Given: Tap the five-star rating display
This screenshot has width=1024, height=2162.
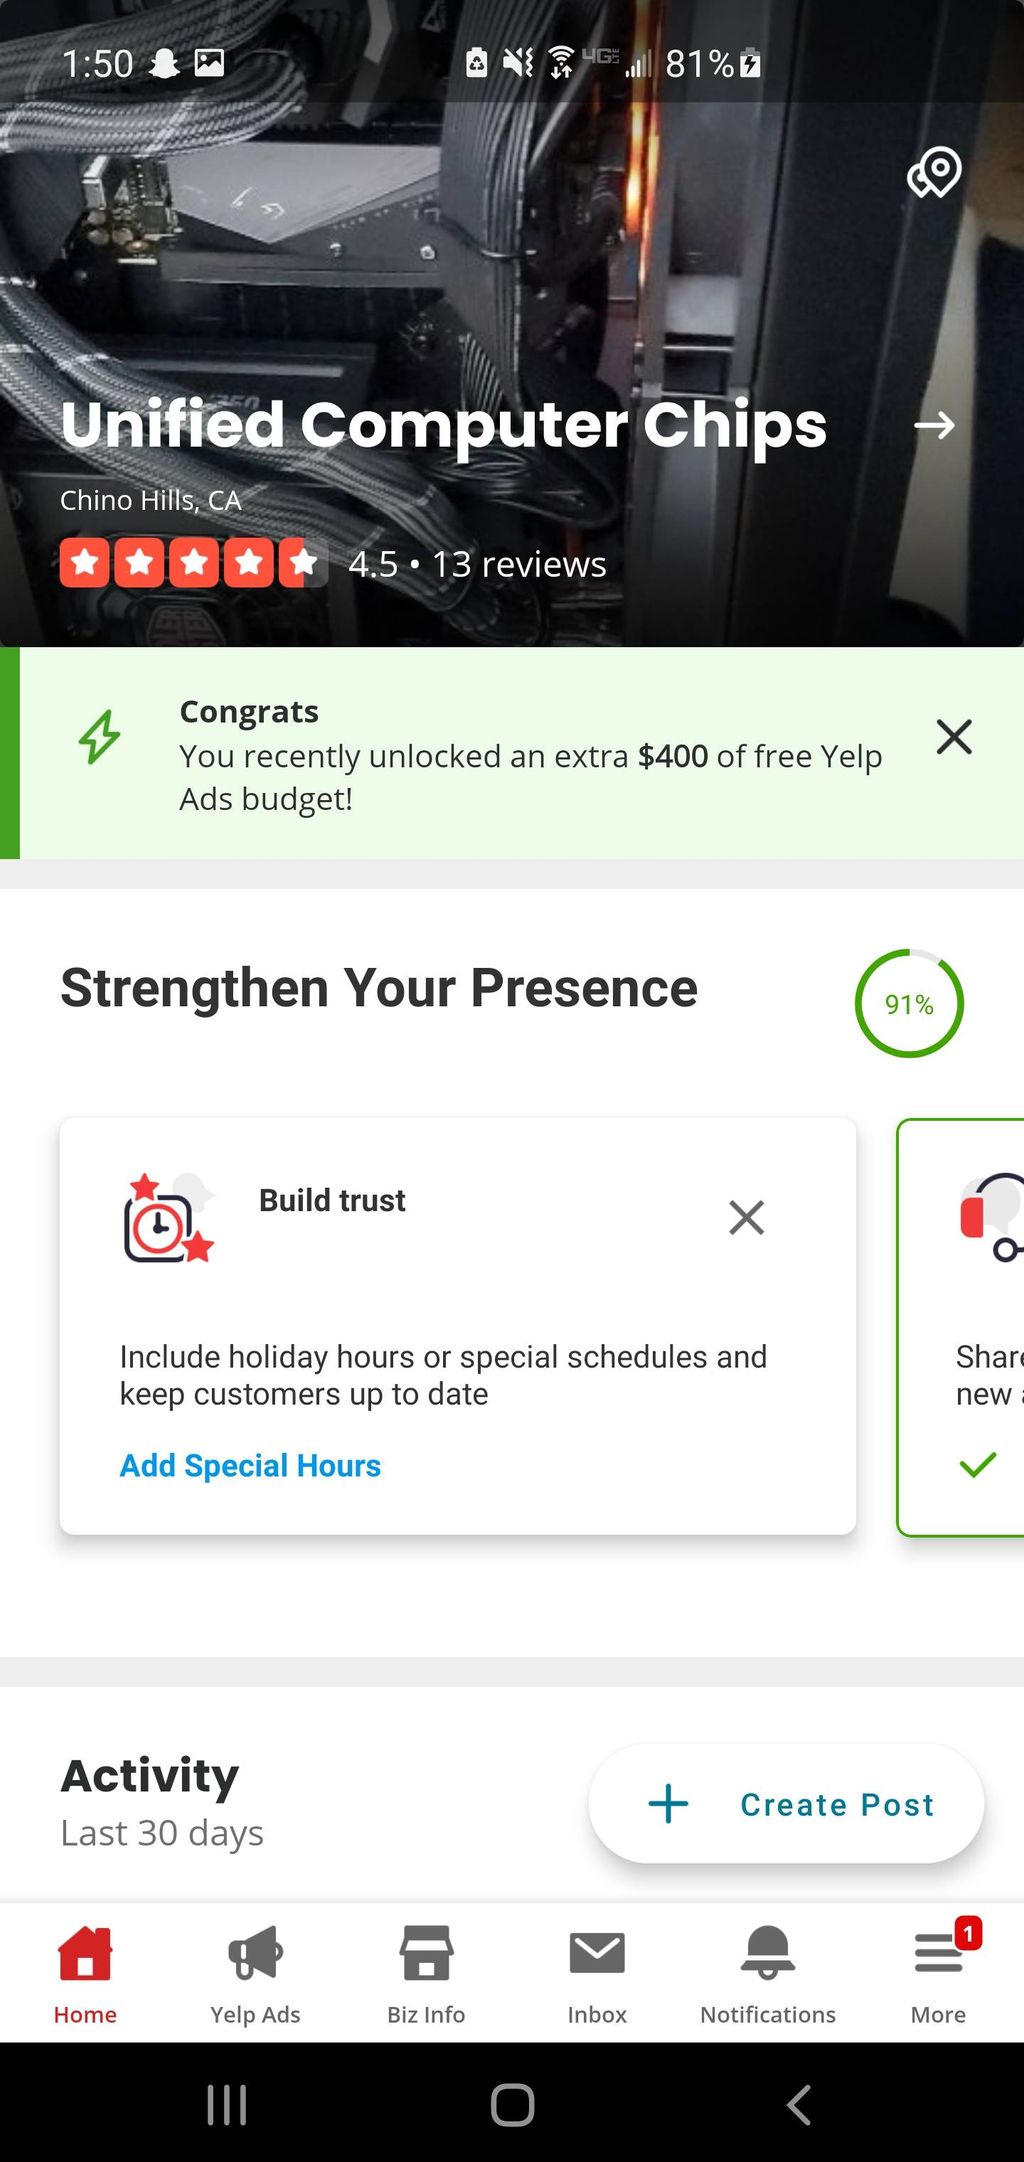Looking at the screenshot, I should (x=193, y=563).
